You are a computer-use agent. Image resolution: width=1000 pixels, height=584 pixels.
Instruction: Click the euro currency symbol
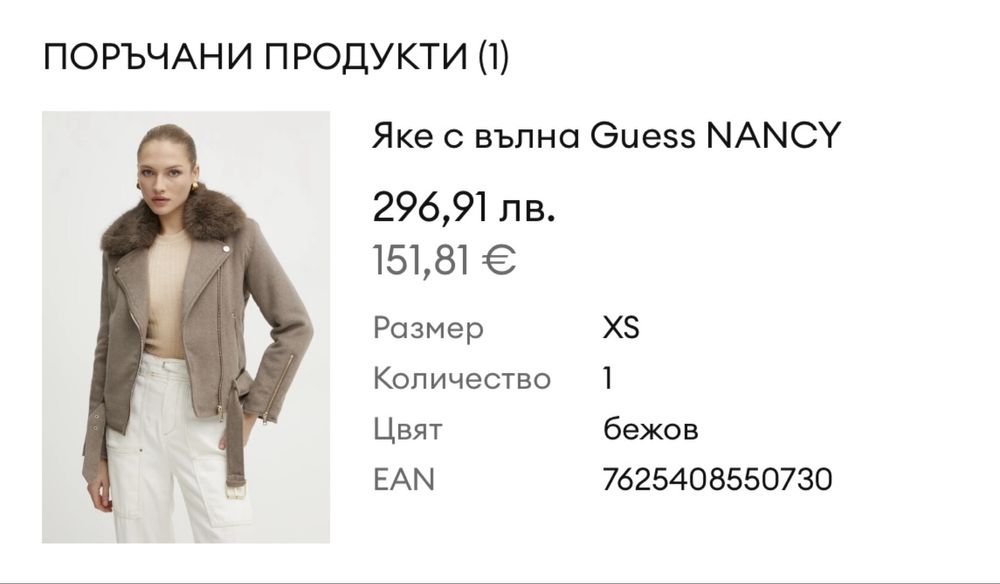[x=499, y=261]
